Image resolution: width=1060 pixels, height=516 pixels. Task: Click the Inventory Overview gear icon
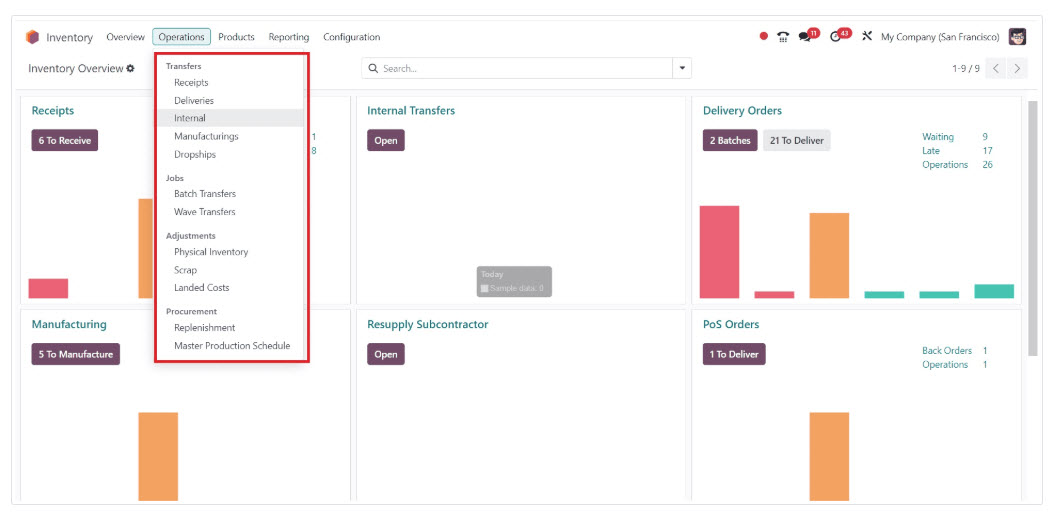pos(130,69)
